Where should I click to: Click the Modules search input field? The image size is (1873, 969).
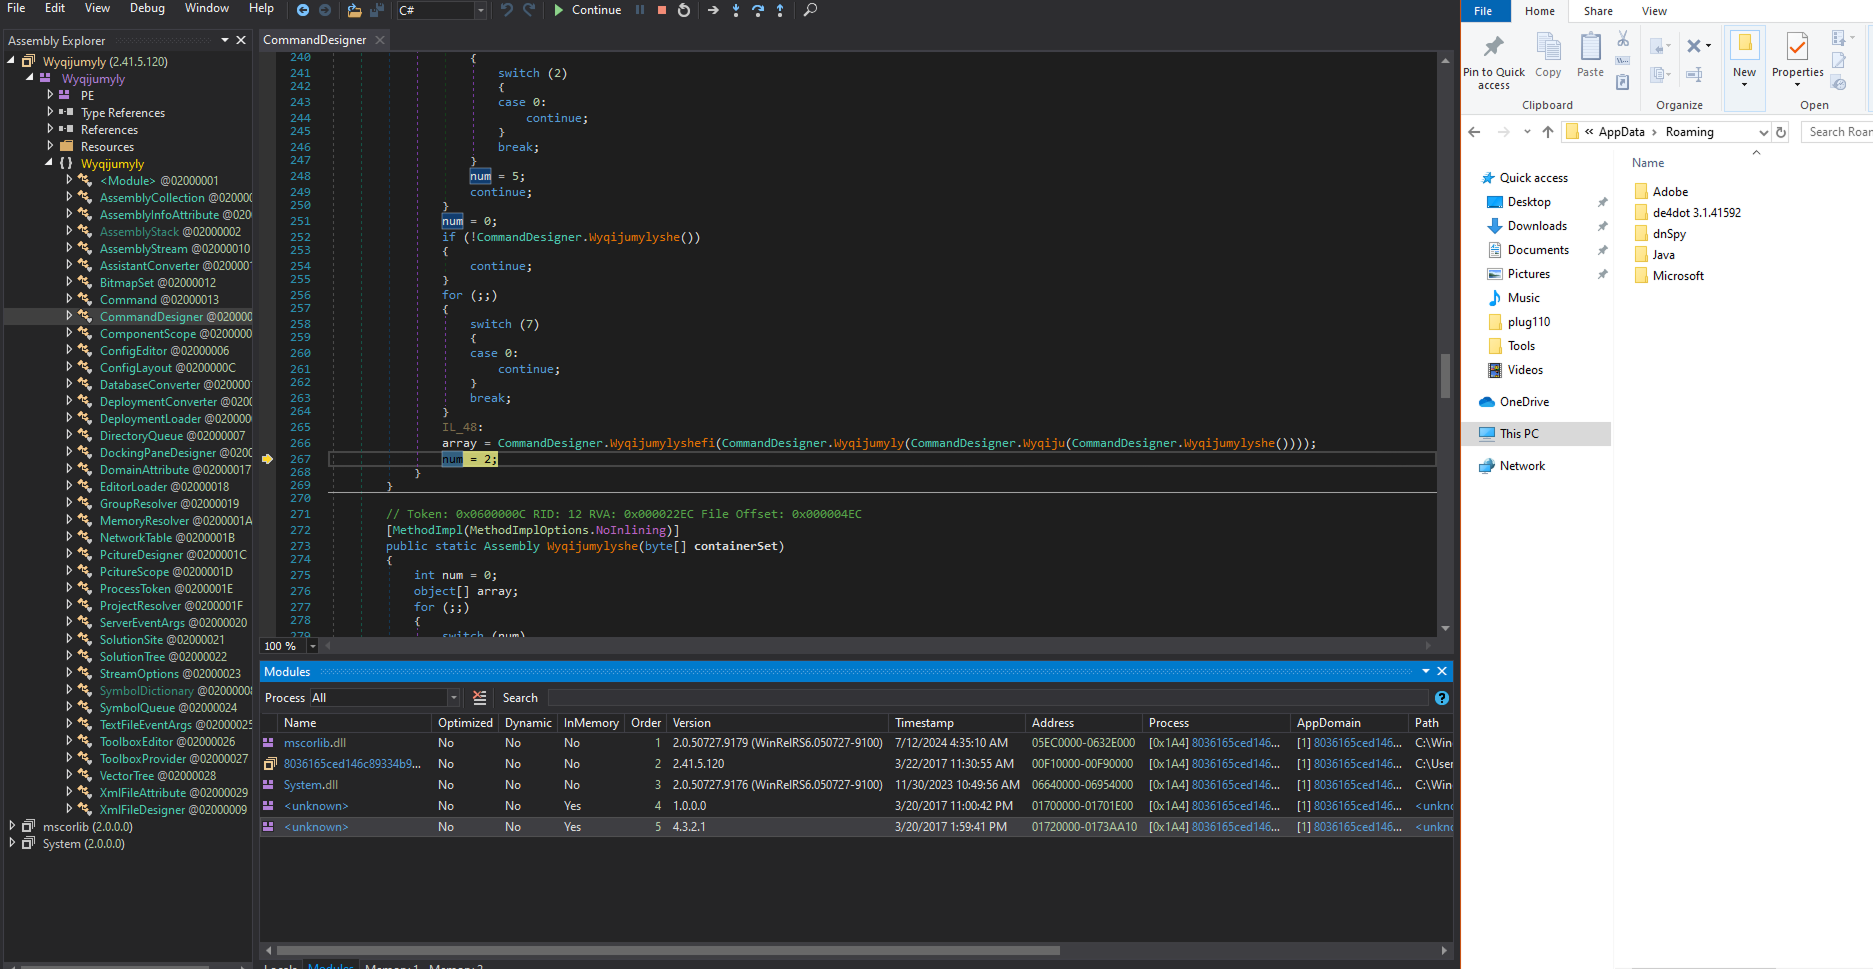(x=987, y=698)
